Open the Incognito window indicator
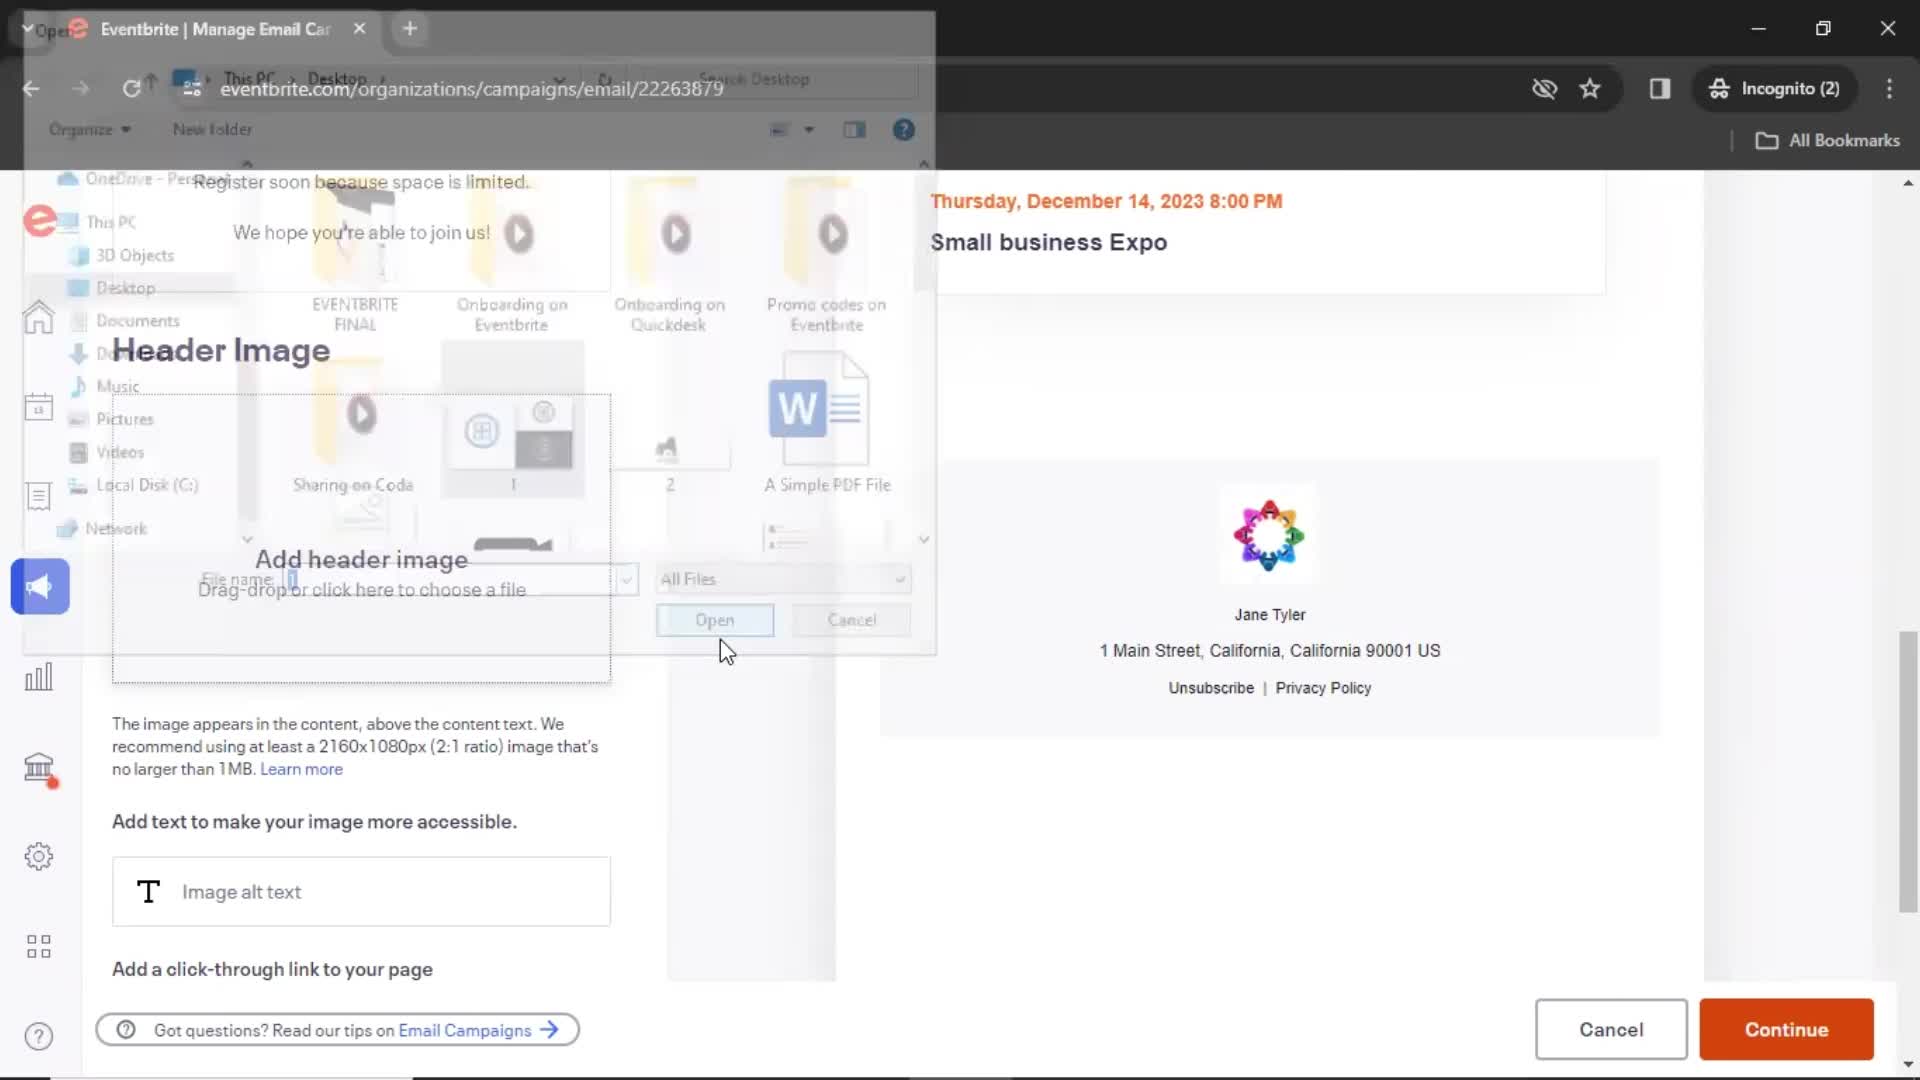Screen dimensions: 1920x1080 (1774, 88)
